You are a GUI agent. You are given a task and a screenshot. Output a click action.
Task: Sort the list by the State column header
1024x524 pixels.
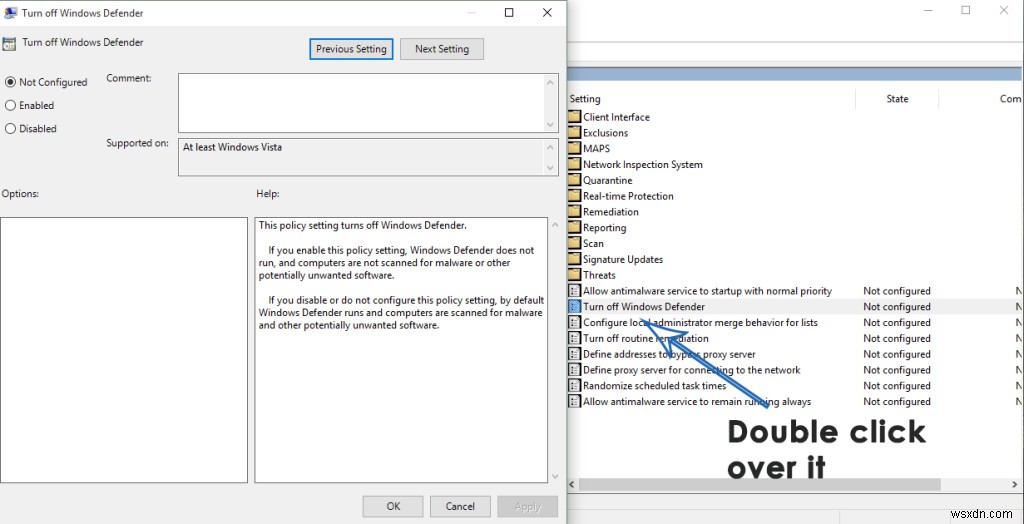point(897,99)
